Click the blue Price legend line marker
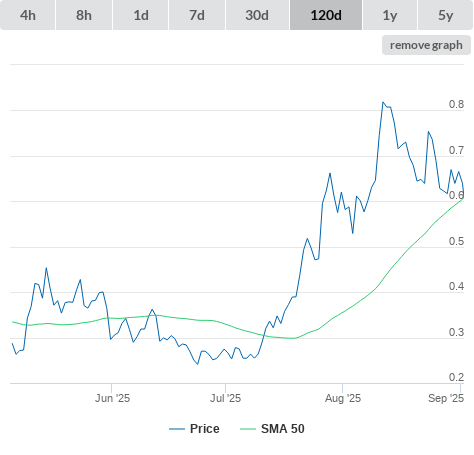This screenshot has width=474, height=455. [x=177, y=429]
